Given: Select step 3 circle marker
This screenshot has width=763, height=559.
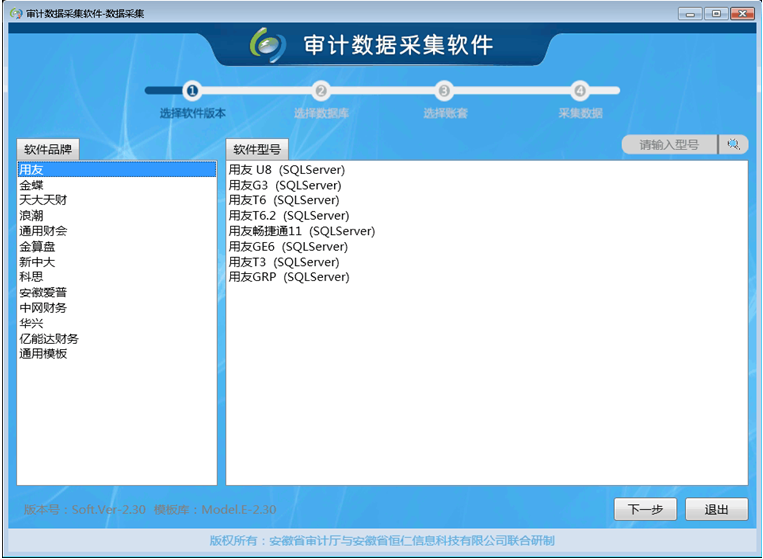Looking at the screenshot, I should pos(444,91).
